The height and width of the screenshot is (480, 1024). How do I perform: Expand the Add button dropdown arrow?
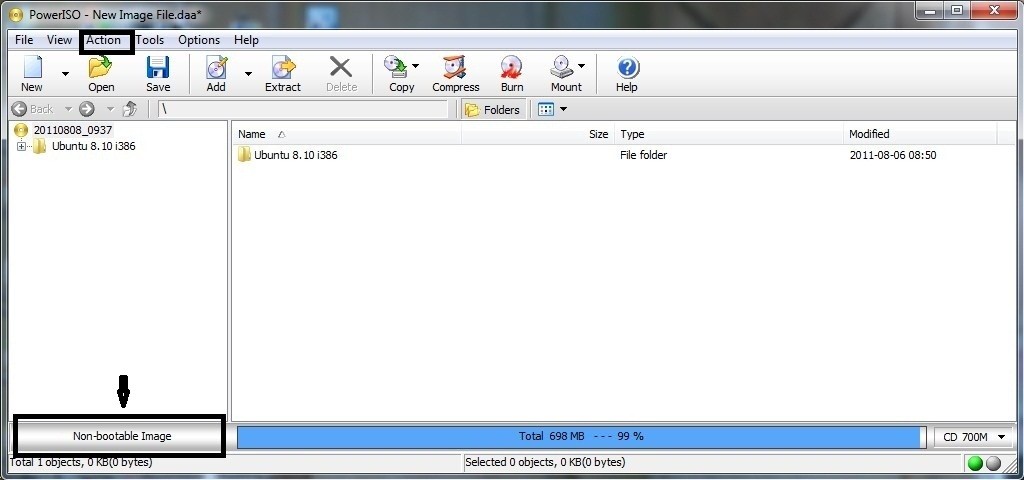248,74
